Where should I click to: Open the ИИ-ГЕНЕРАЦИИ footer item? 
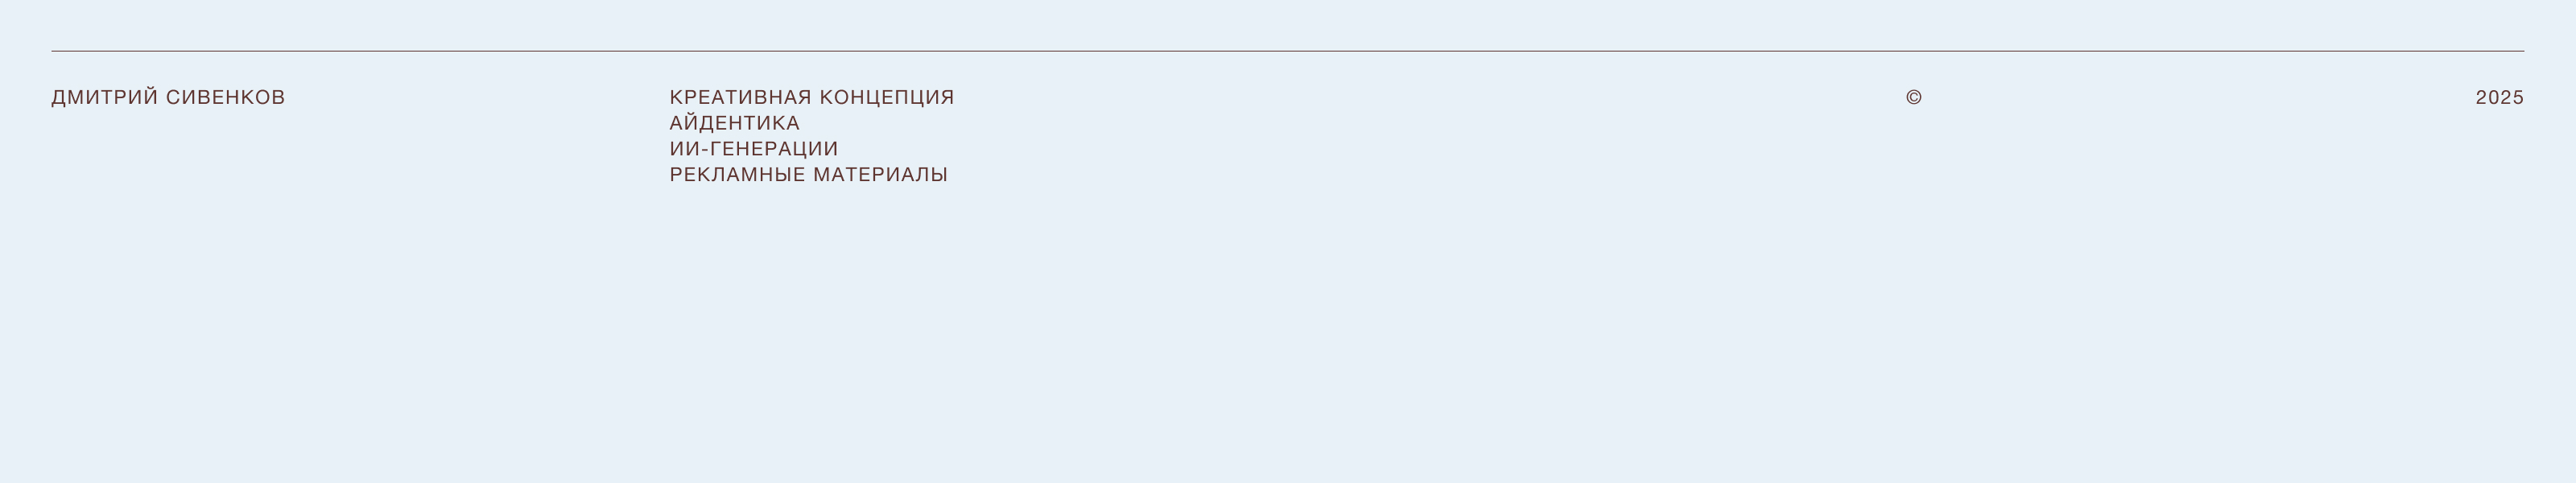(754, 149)
